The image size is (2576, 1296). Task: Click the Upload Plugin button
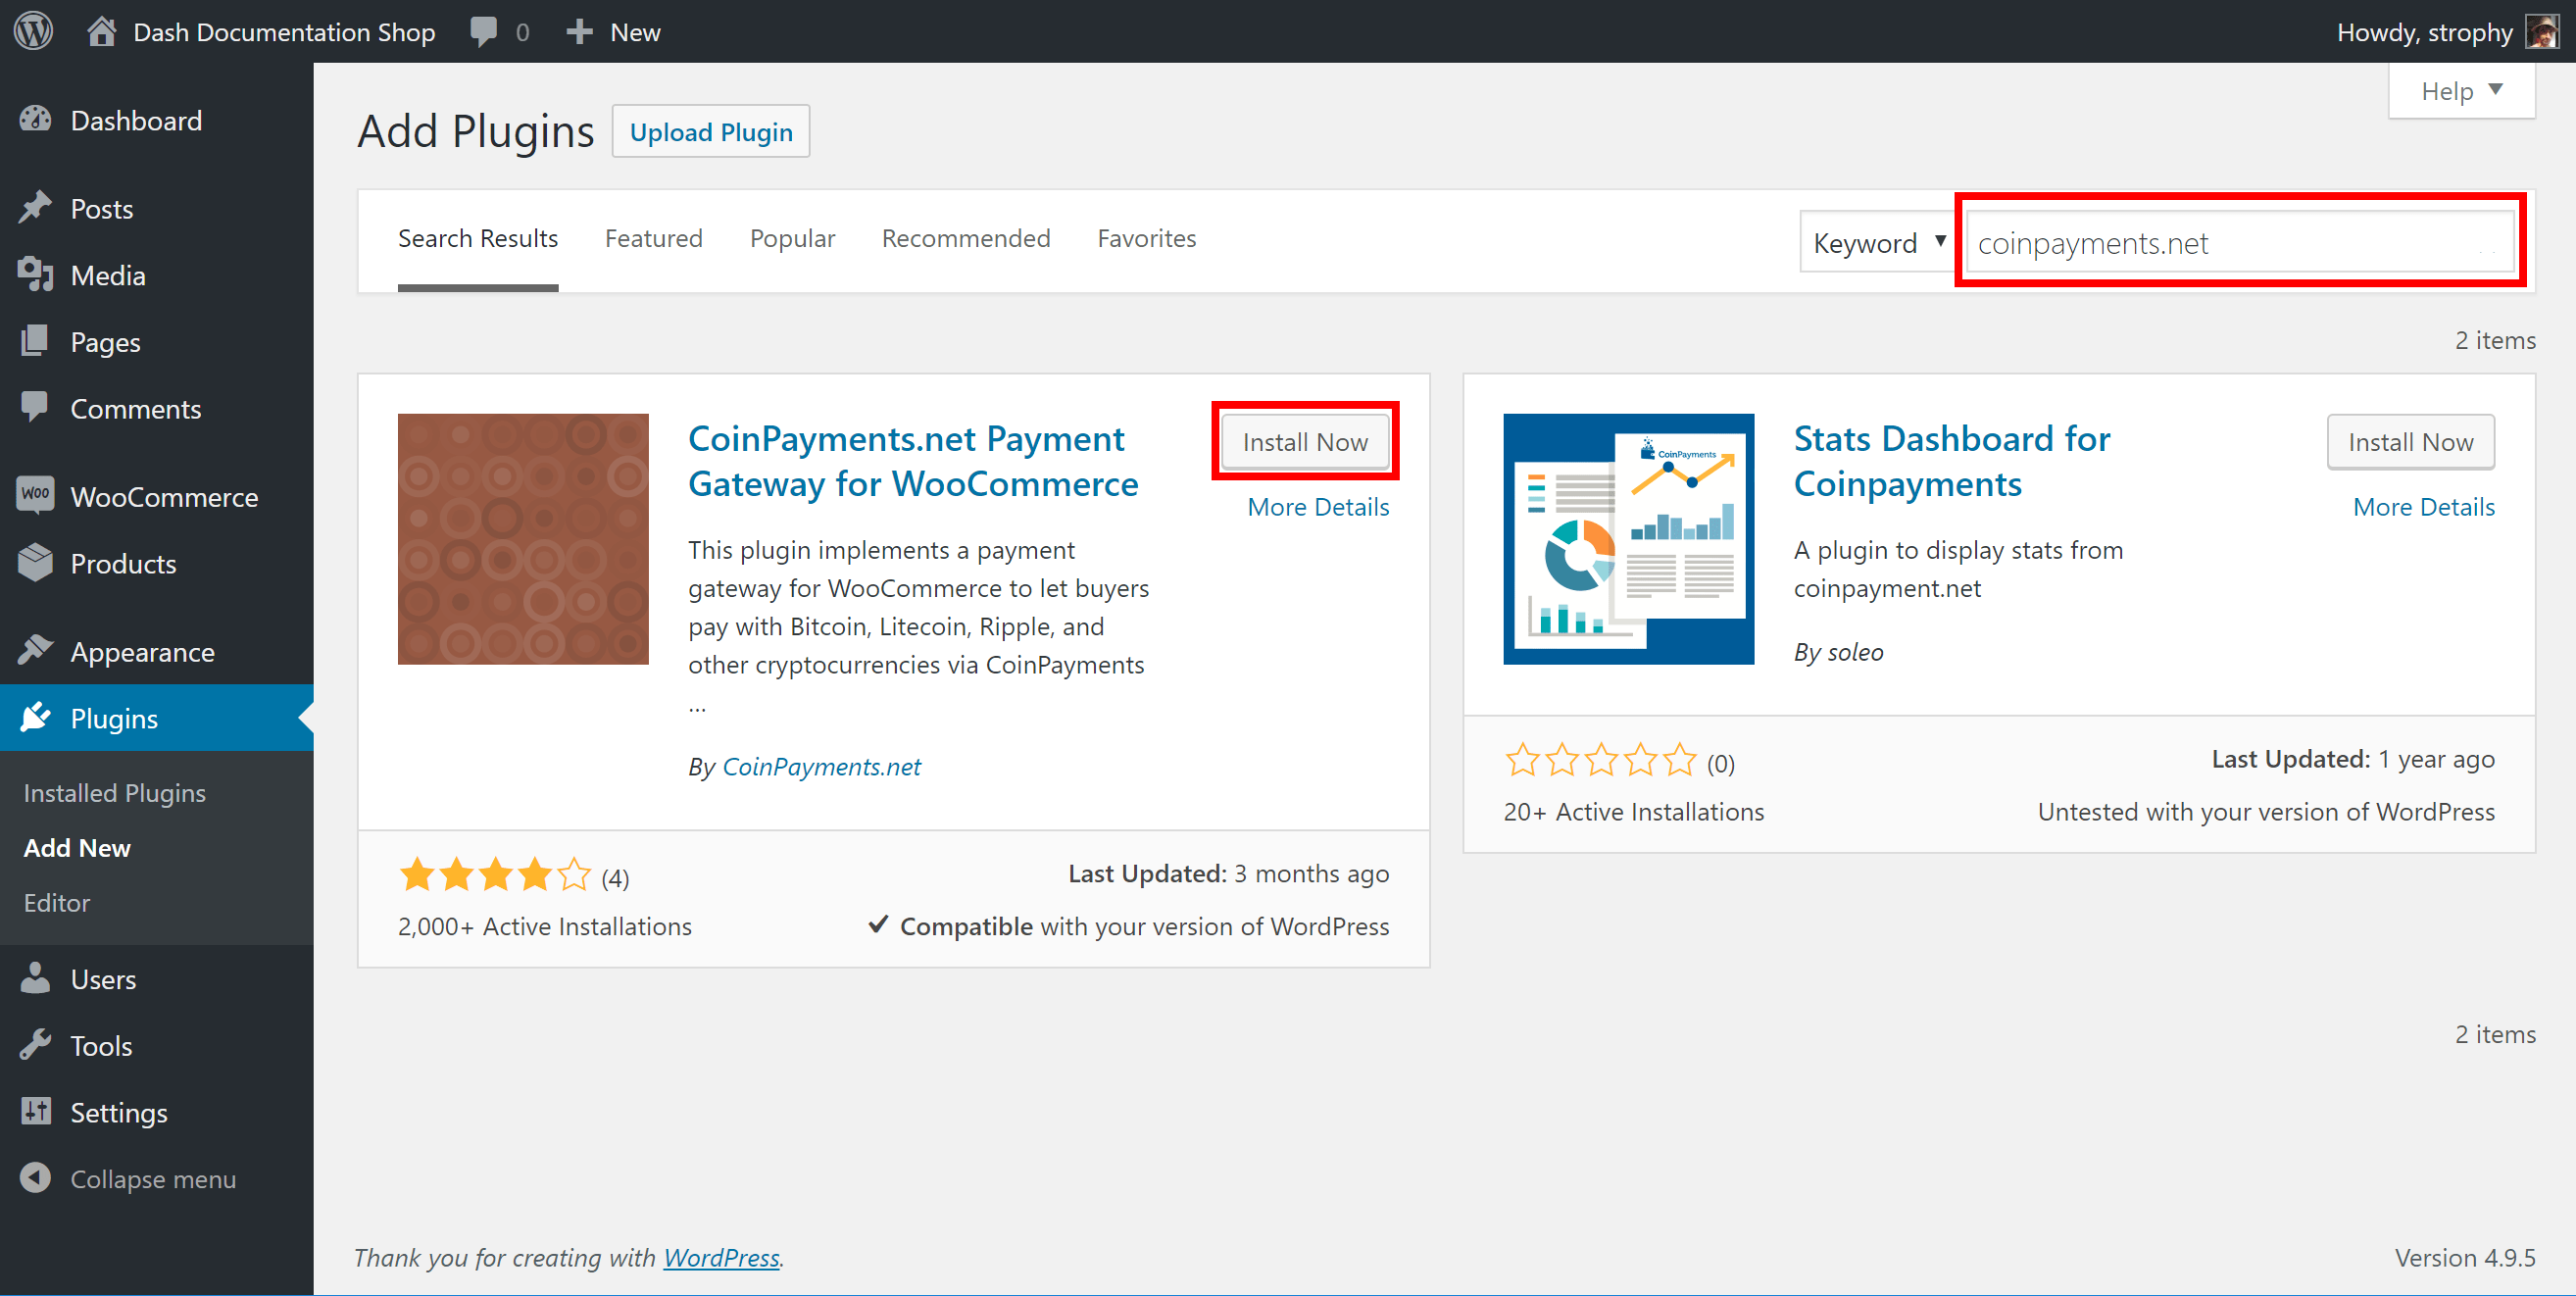(710, 132)
